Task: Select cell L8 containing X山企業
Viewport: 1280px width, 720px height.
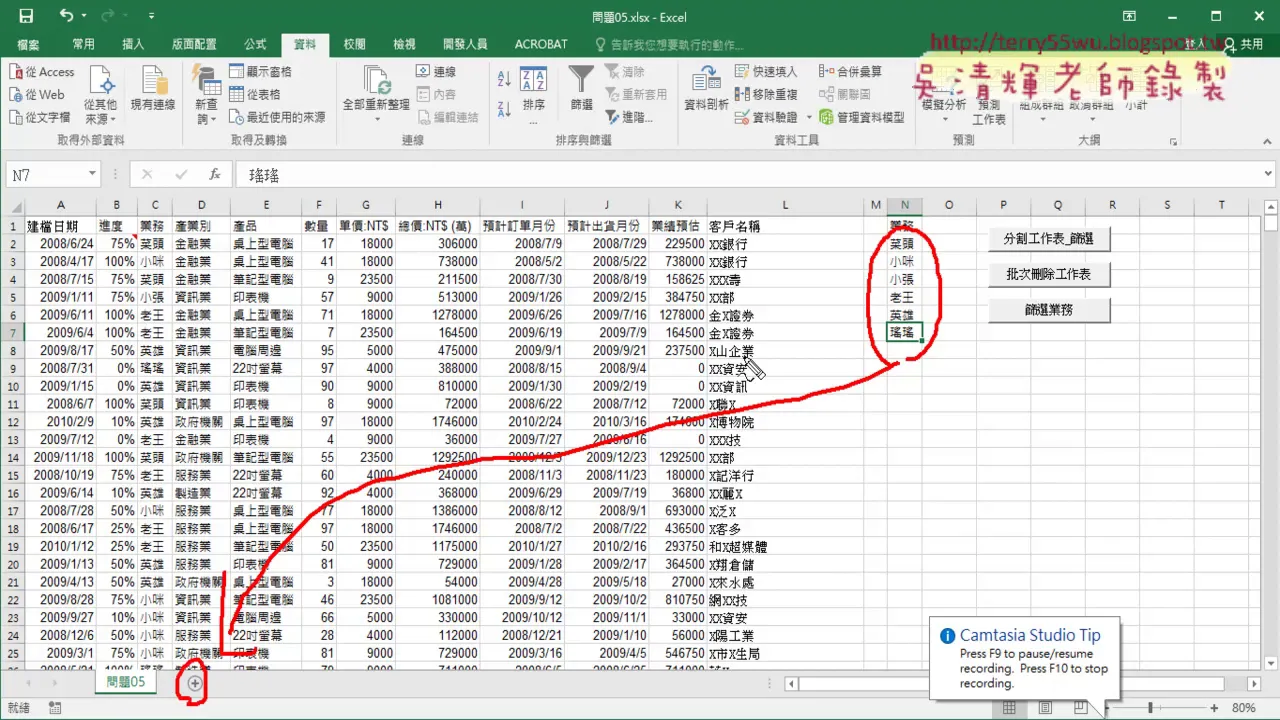Action: pyautogui.click(x=785, y=351)
